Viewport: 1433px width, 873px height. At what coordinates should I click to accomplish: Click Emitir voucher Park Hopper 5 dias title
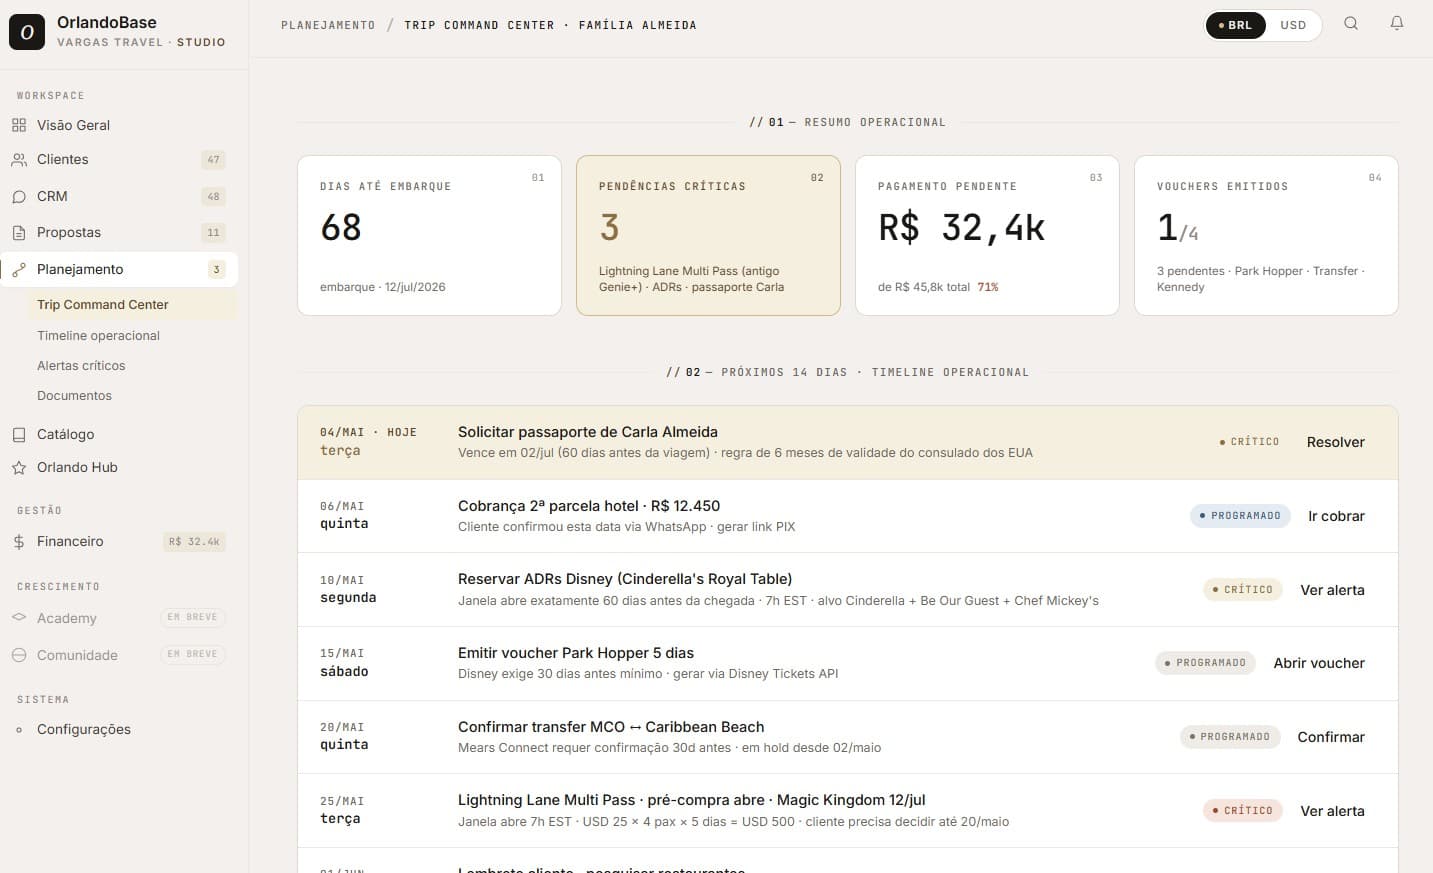pos(576,653)
